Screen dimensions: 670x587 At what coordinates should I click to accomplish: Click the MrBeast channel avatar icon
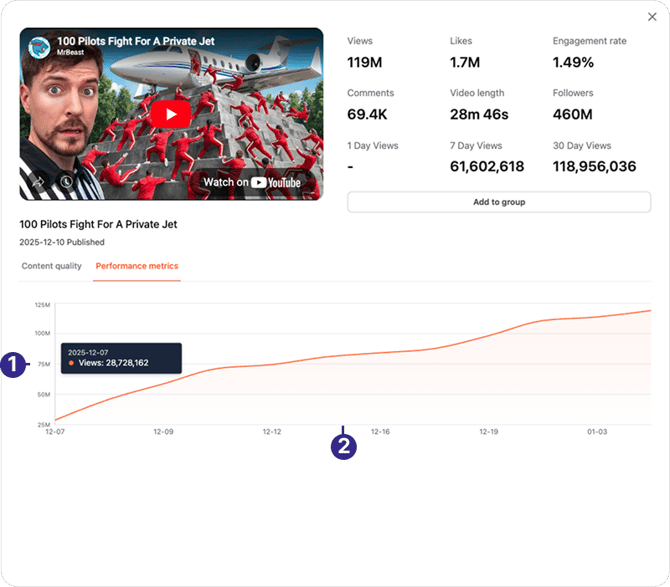coord(39,48)
